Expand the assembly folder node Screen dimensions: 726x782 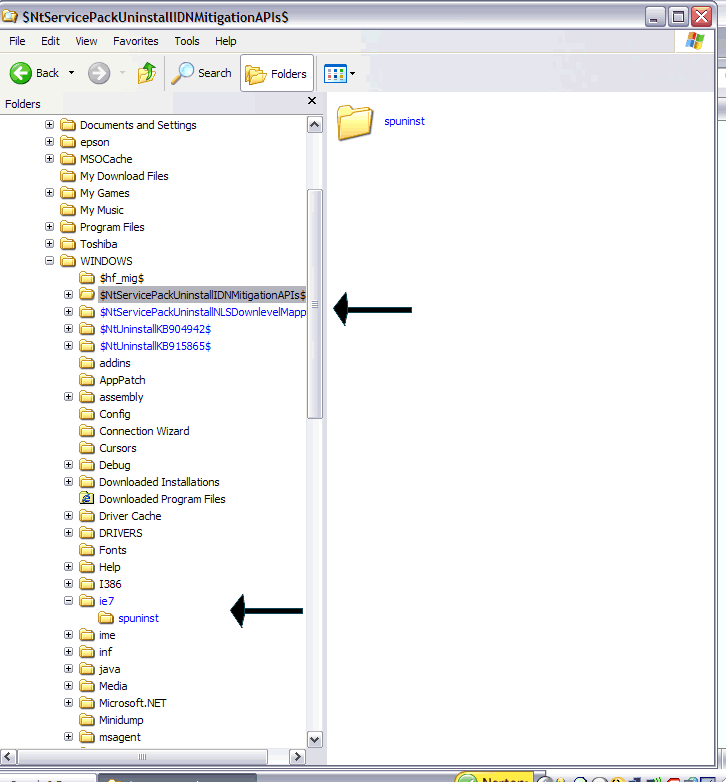tap(69, 397)
